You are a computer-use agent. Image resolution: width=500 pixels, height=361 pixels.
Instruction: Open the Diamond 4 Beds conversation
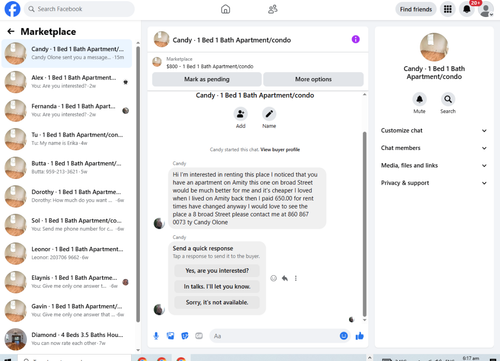[x=67, y=339]
